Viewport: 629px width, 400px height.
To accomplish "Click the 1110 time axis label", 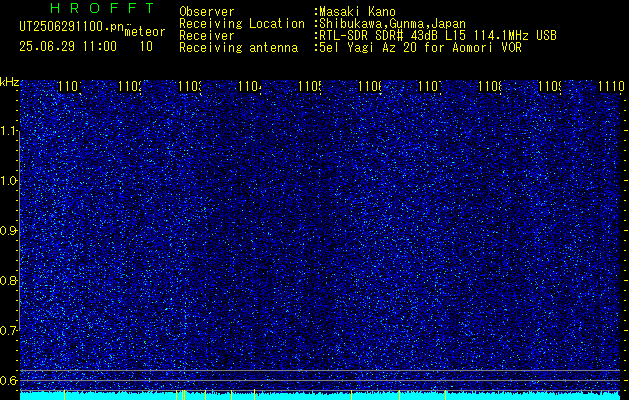I will pyautogui.click(x=611, y=86).
